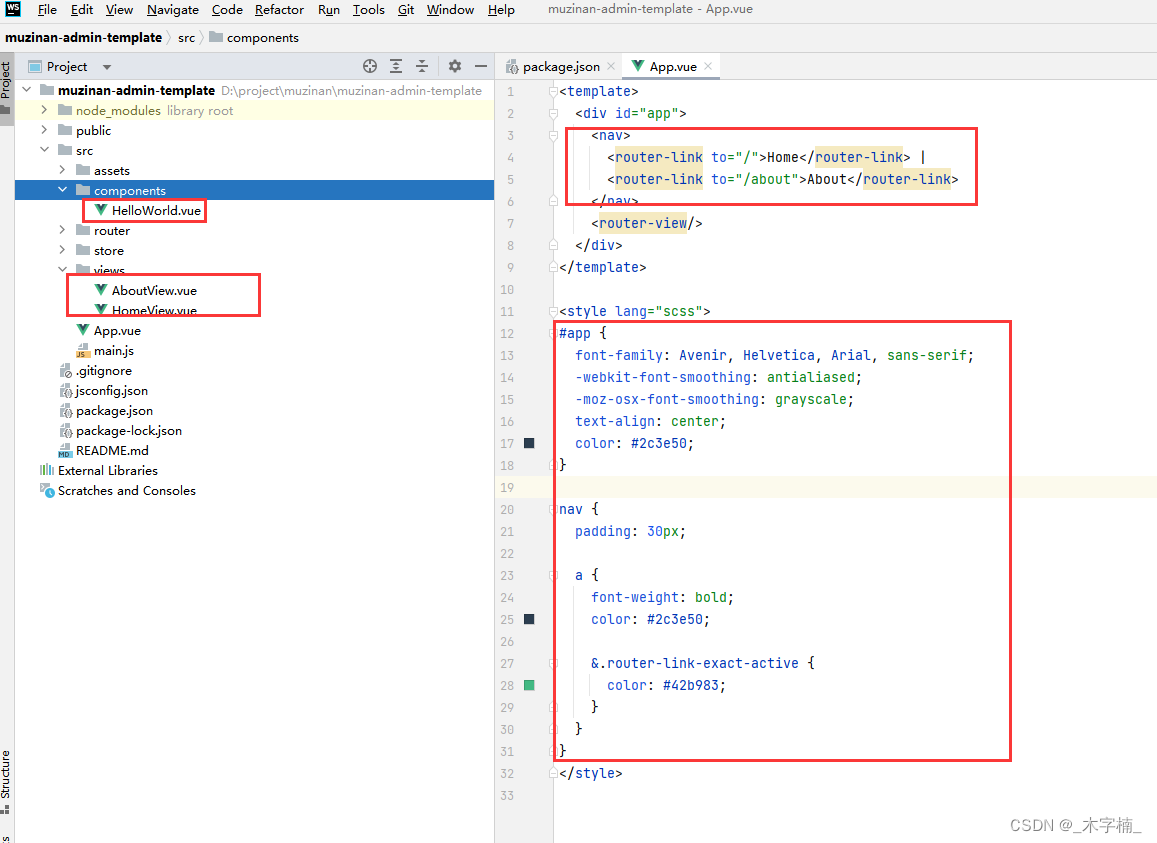Click the WebStorm logo icon
This screenshot has height=843, width=1157.
pos(13,9)
